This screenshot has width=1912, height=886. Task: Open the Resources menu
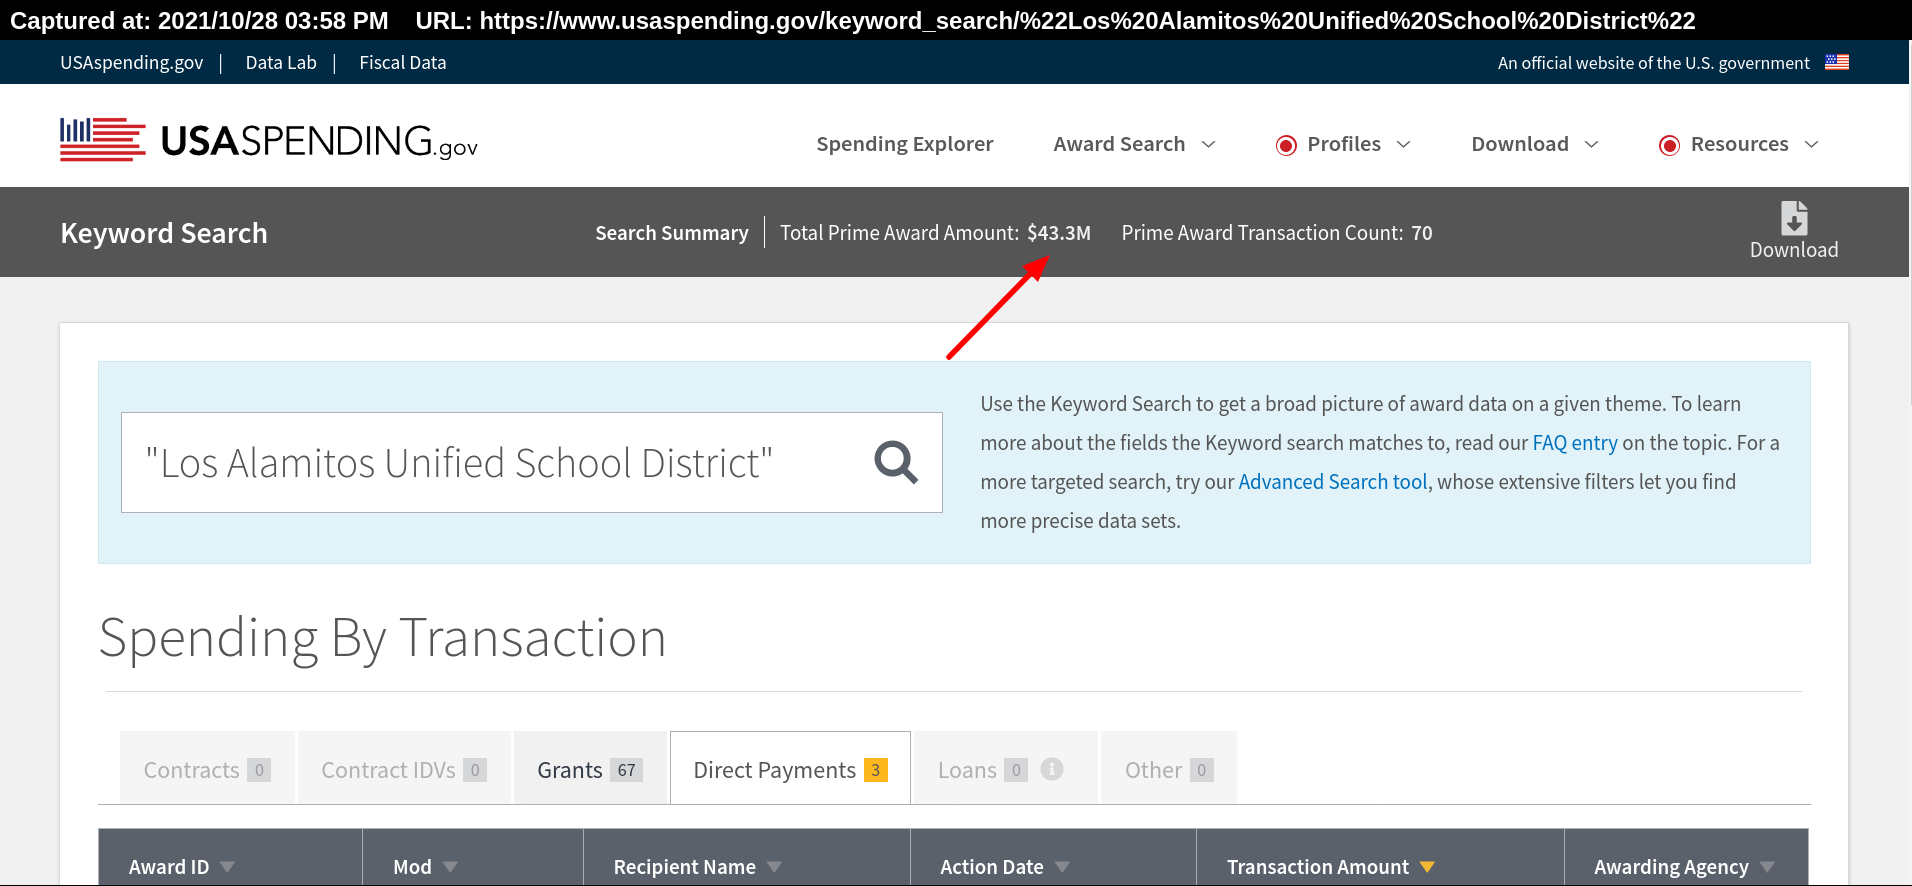point(1739,144)
